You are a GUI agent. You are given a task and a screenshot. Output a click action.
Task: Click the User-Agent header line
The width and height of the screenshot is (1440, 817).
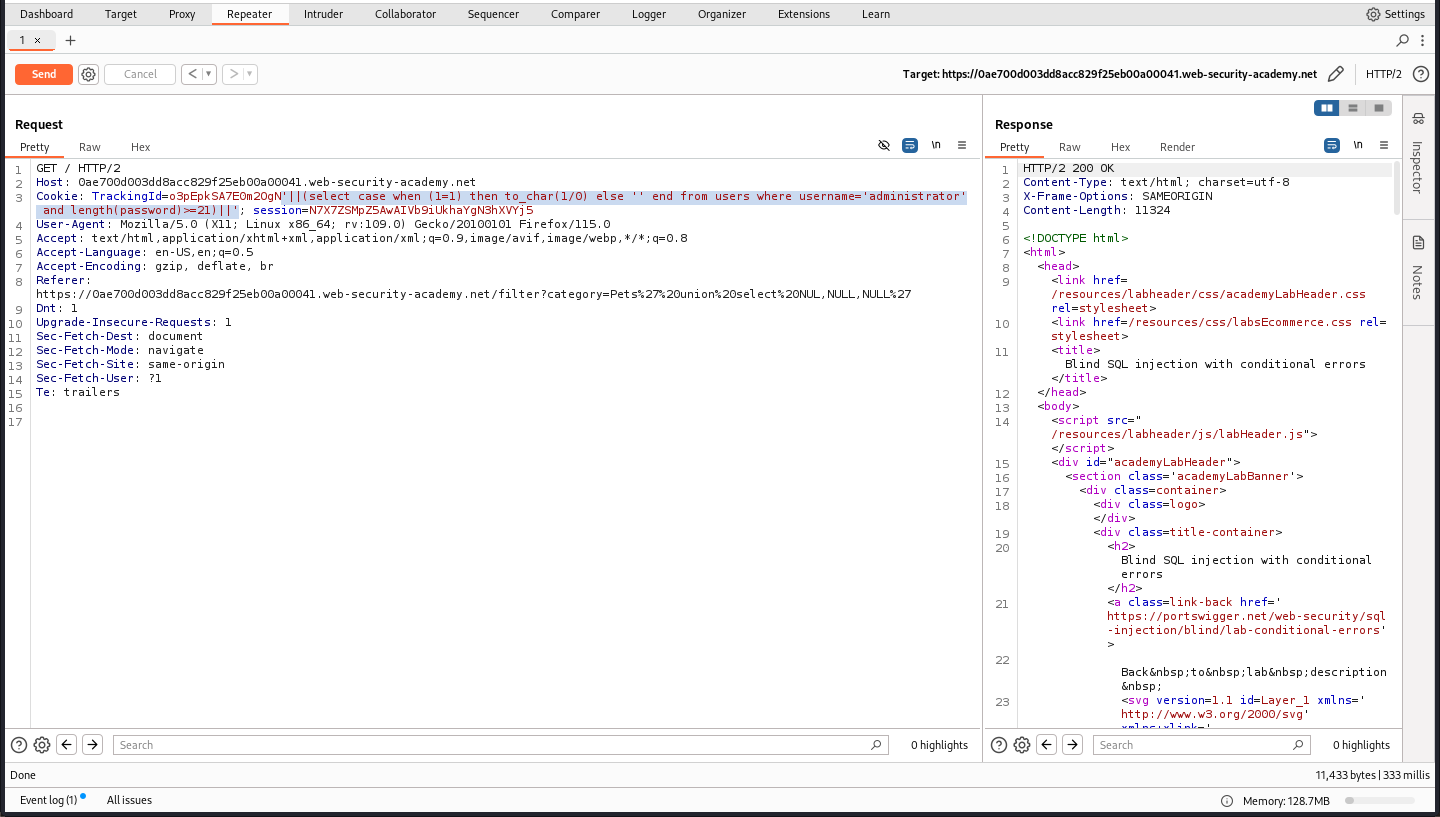coord(323,224)
